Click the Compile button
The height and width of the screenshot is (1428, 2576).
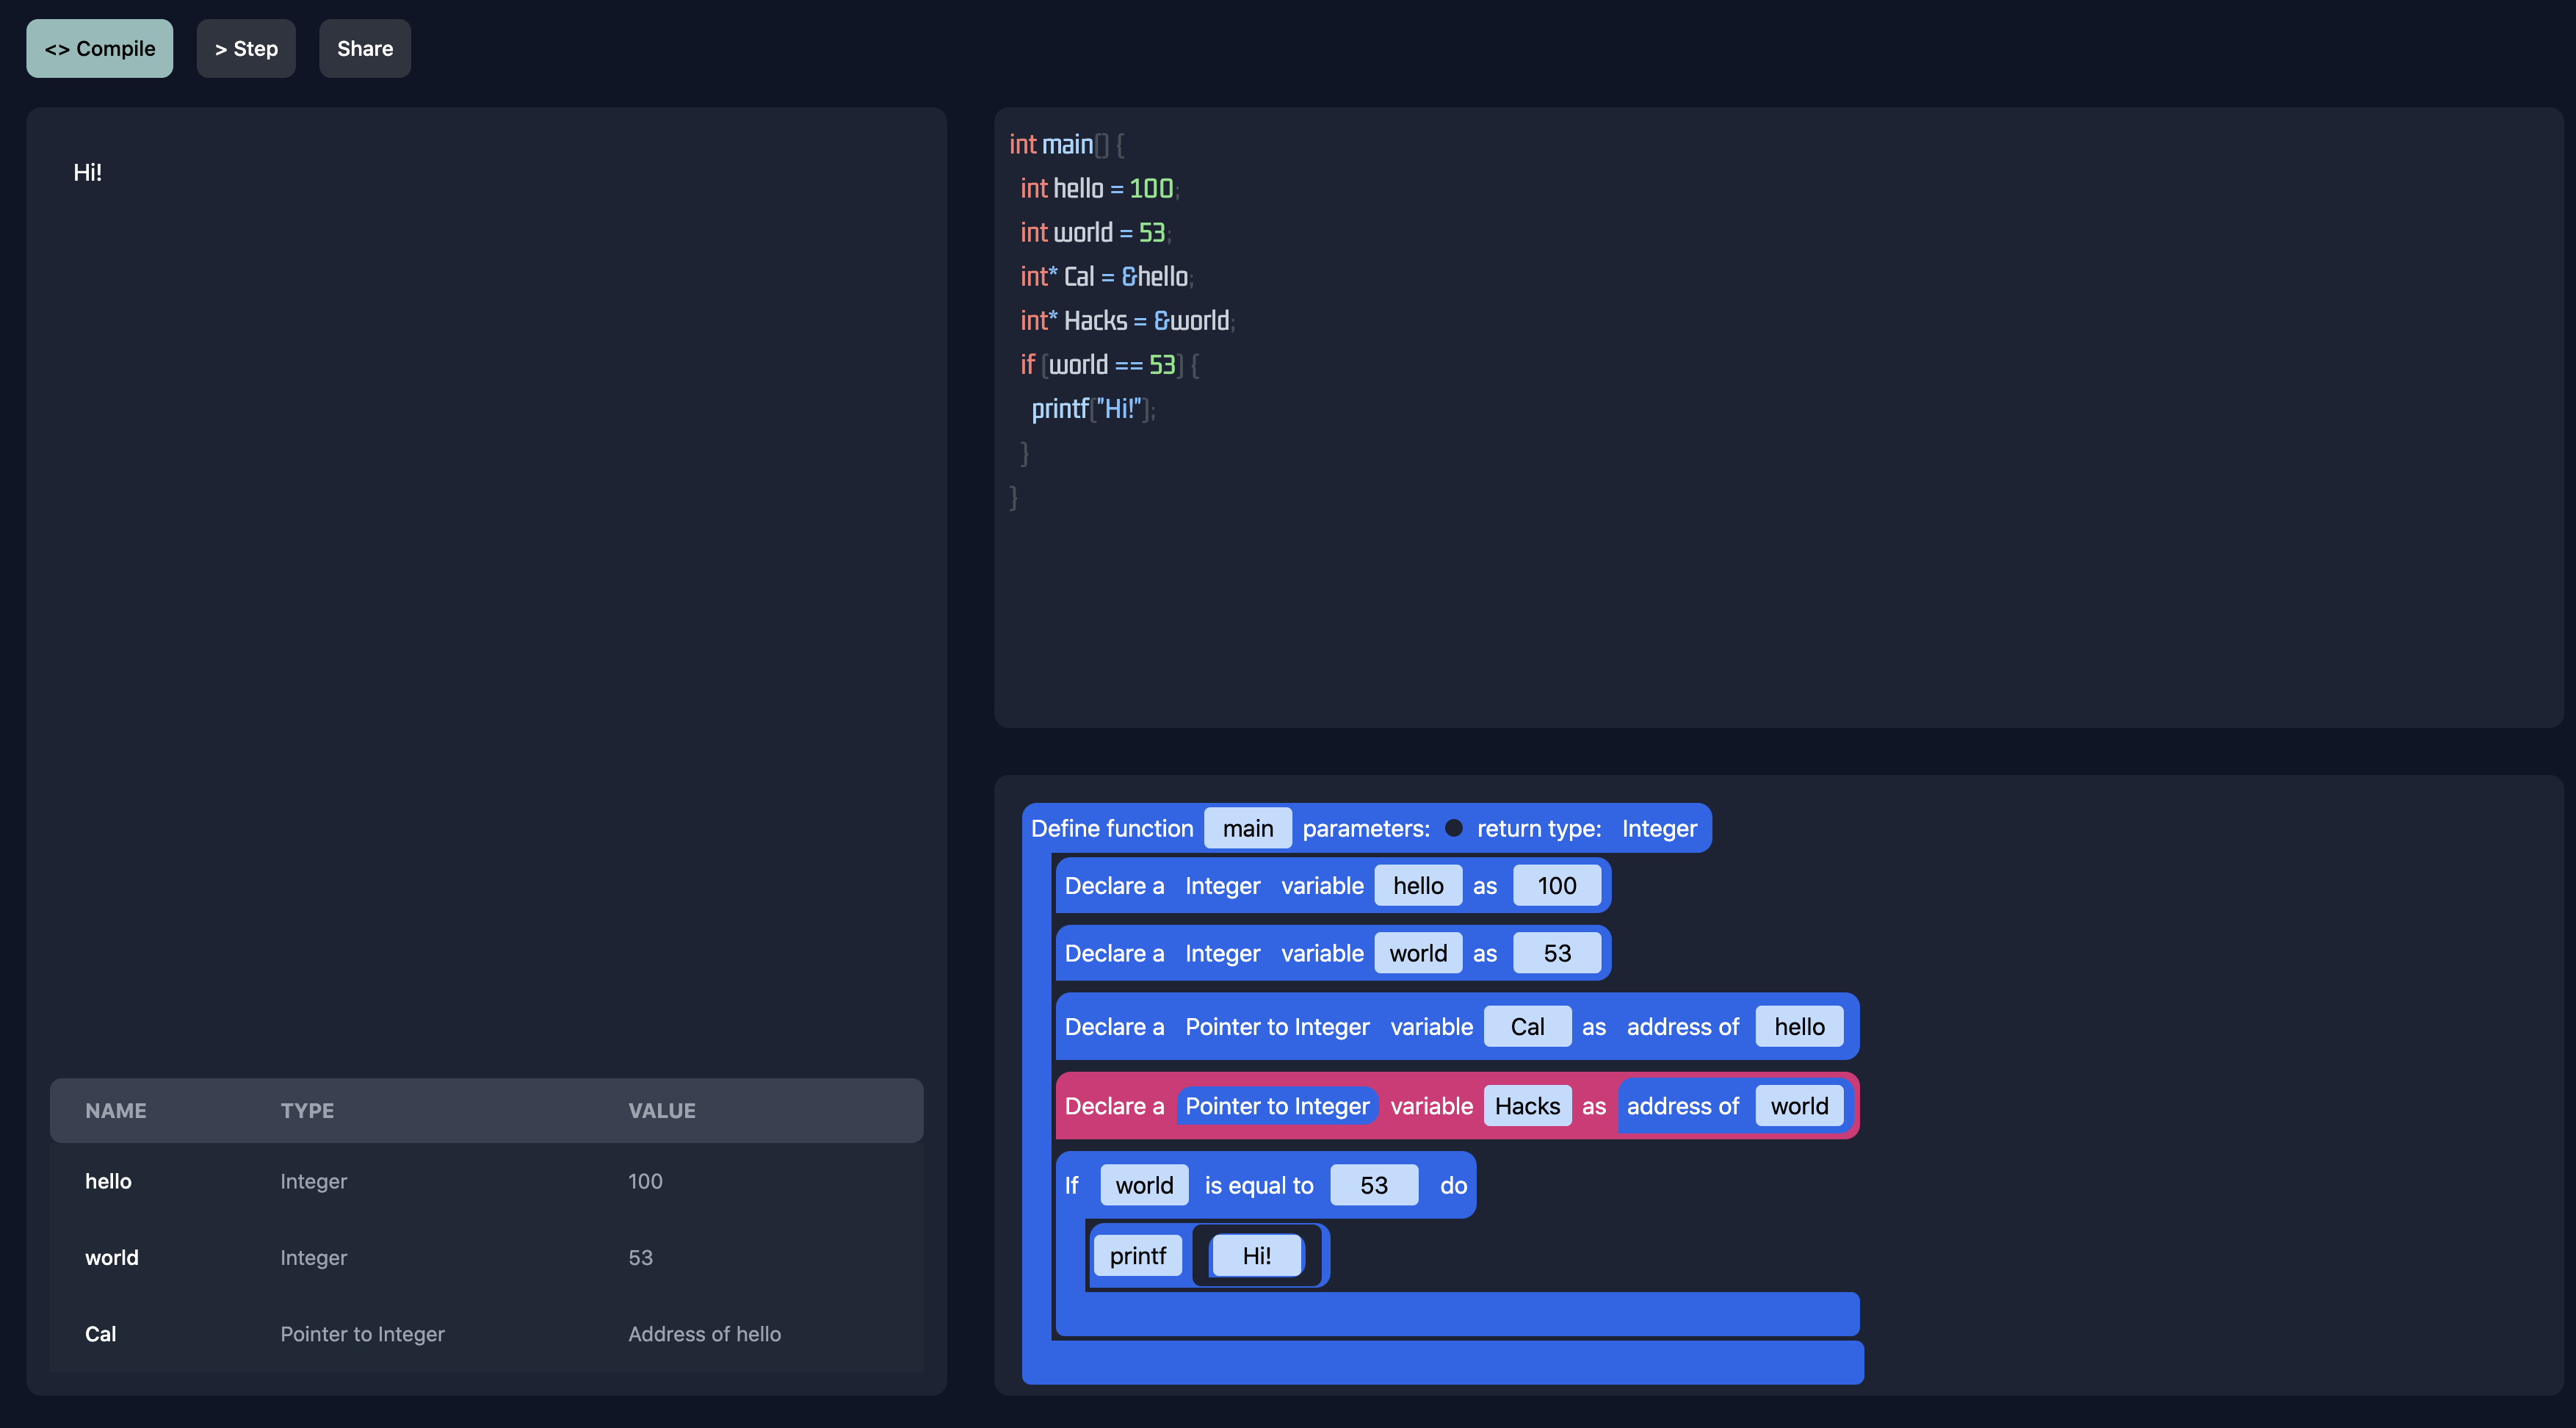pos(99,48)
